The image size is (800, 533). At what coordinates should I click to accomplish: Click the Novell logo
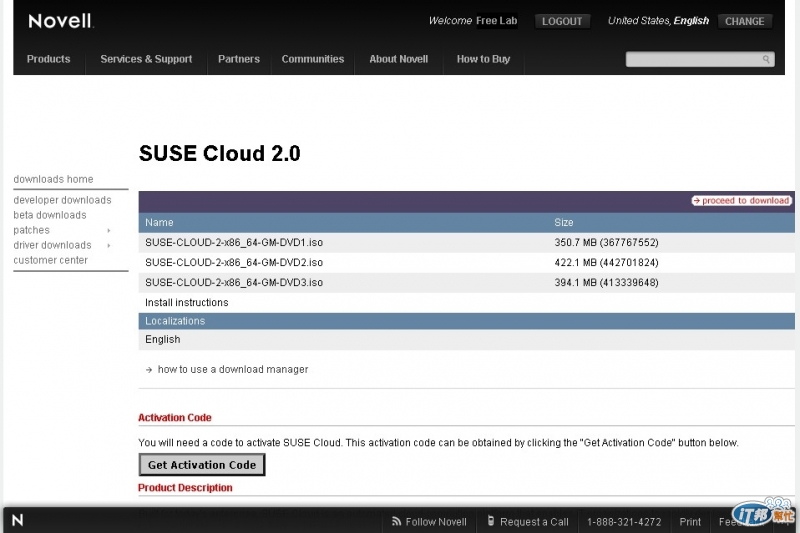coord(61,21)
